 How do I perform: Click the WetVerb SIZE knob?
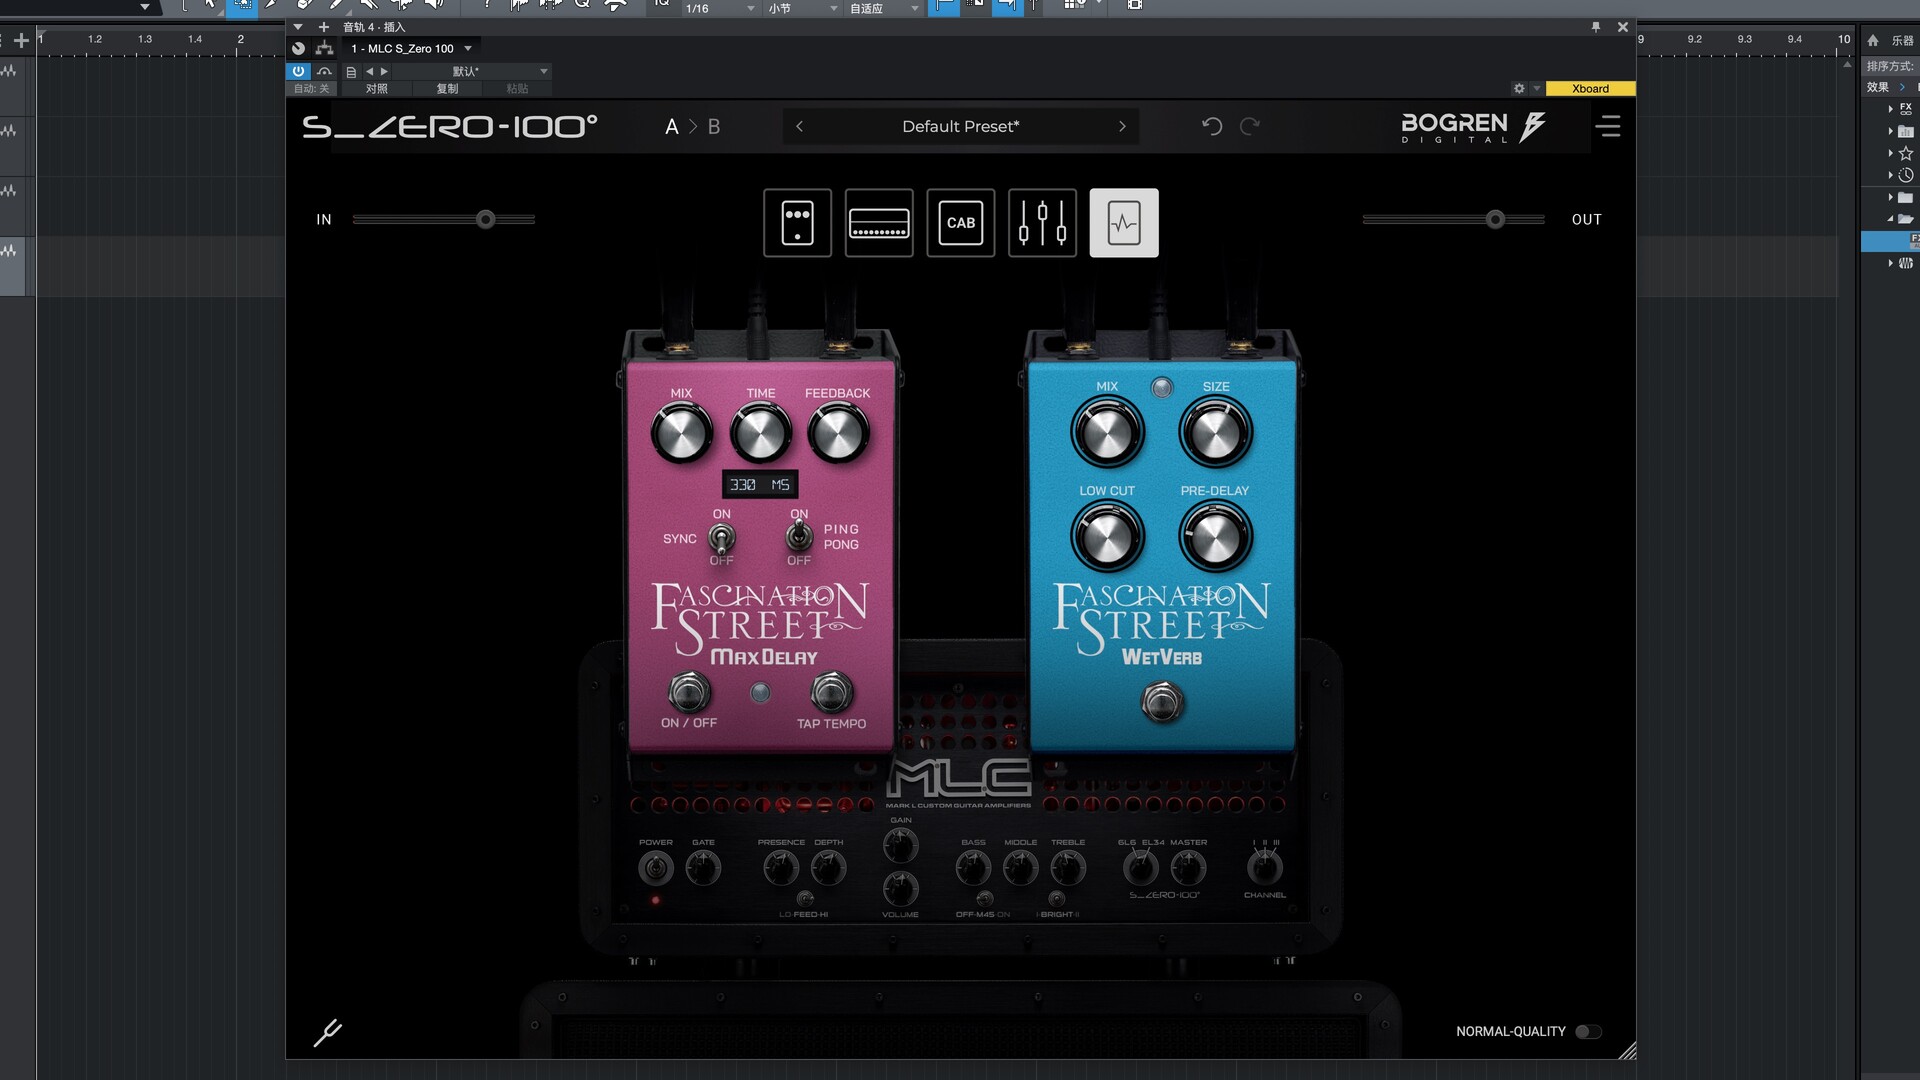tap(1215, 432)
